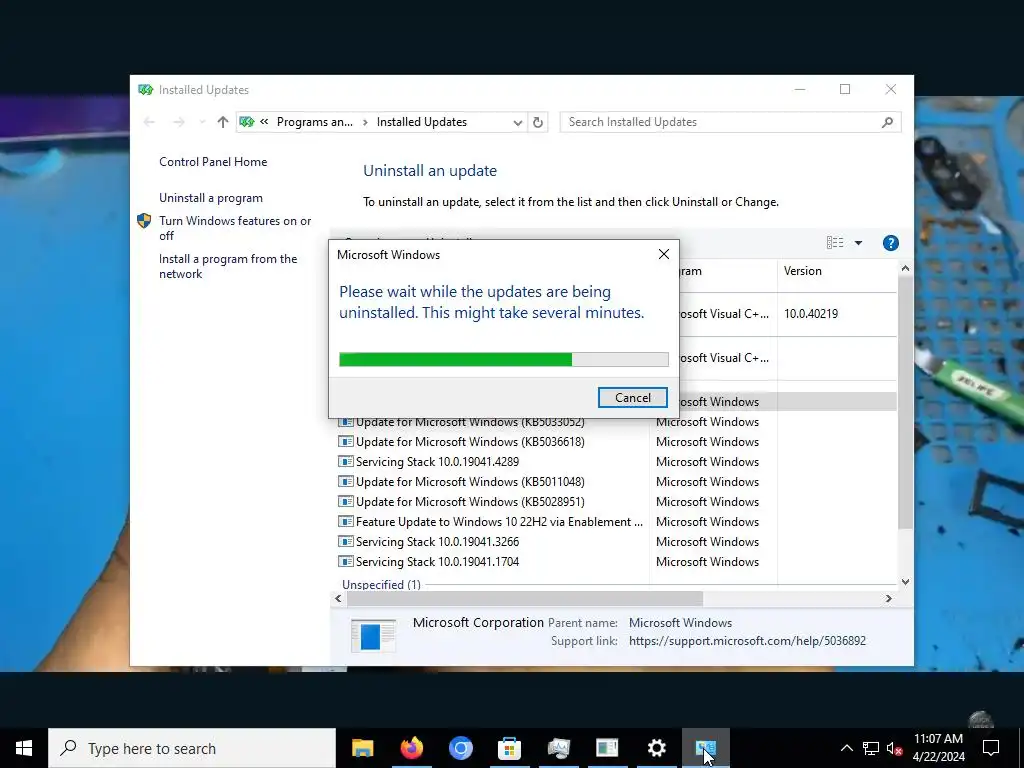1024x768 pixels.
Task: Click the vertical scrollbar thumb
Action: (x=904, y=402)
